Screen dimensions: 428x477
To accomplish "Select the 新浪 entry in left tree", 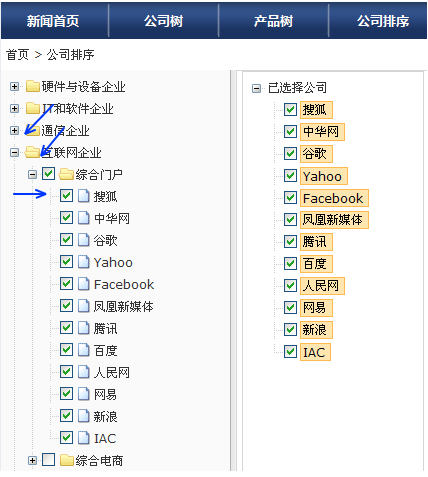I will click(105, 416).
